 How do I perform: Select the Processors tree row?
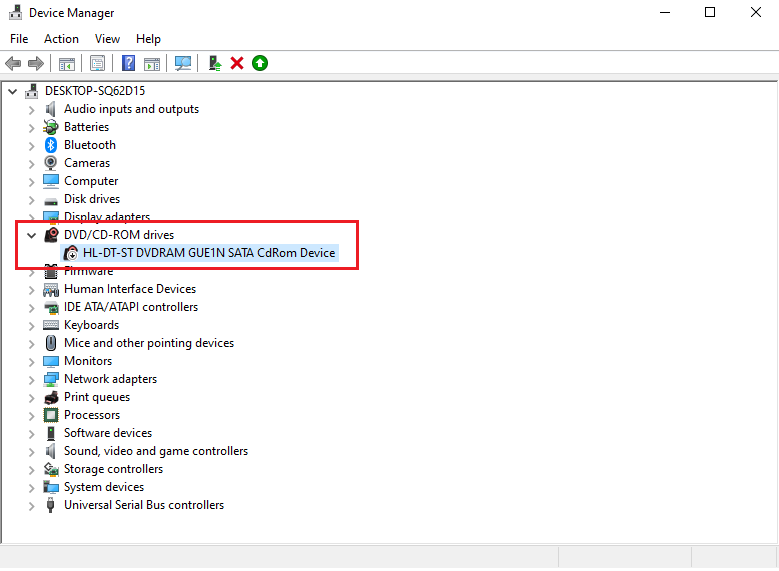[x=92, y=415]
